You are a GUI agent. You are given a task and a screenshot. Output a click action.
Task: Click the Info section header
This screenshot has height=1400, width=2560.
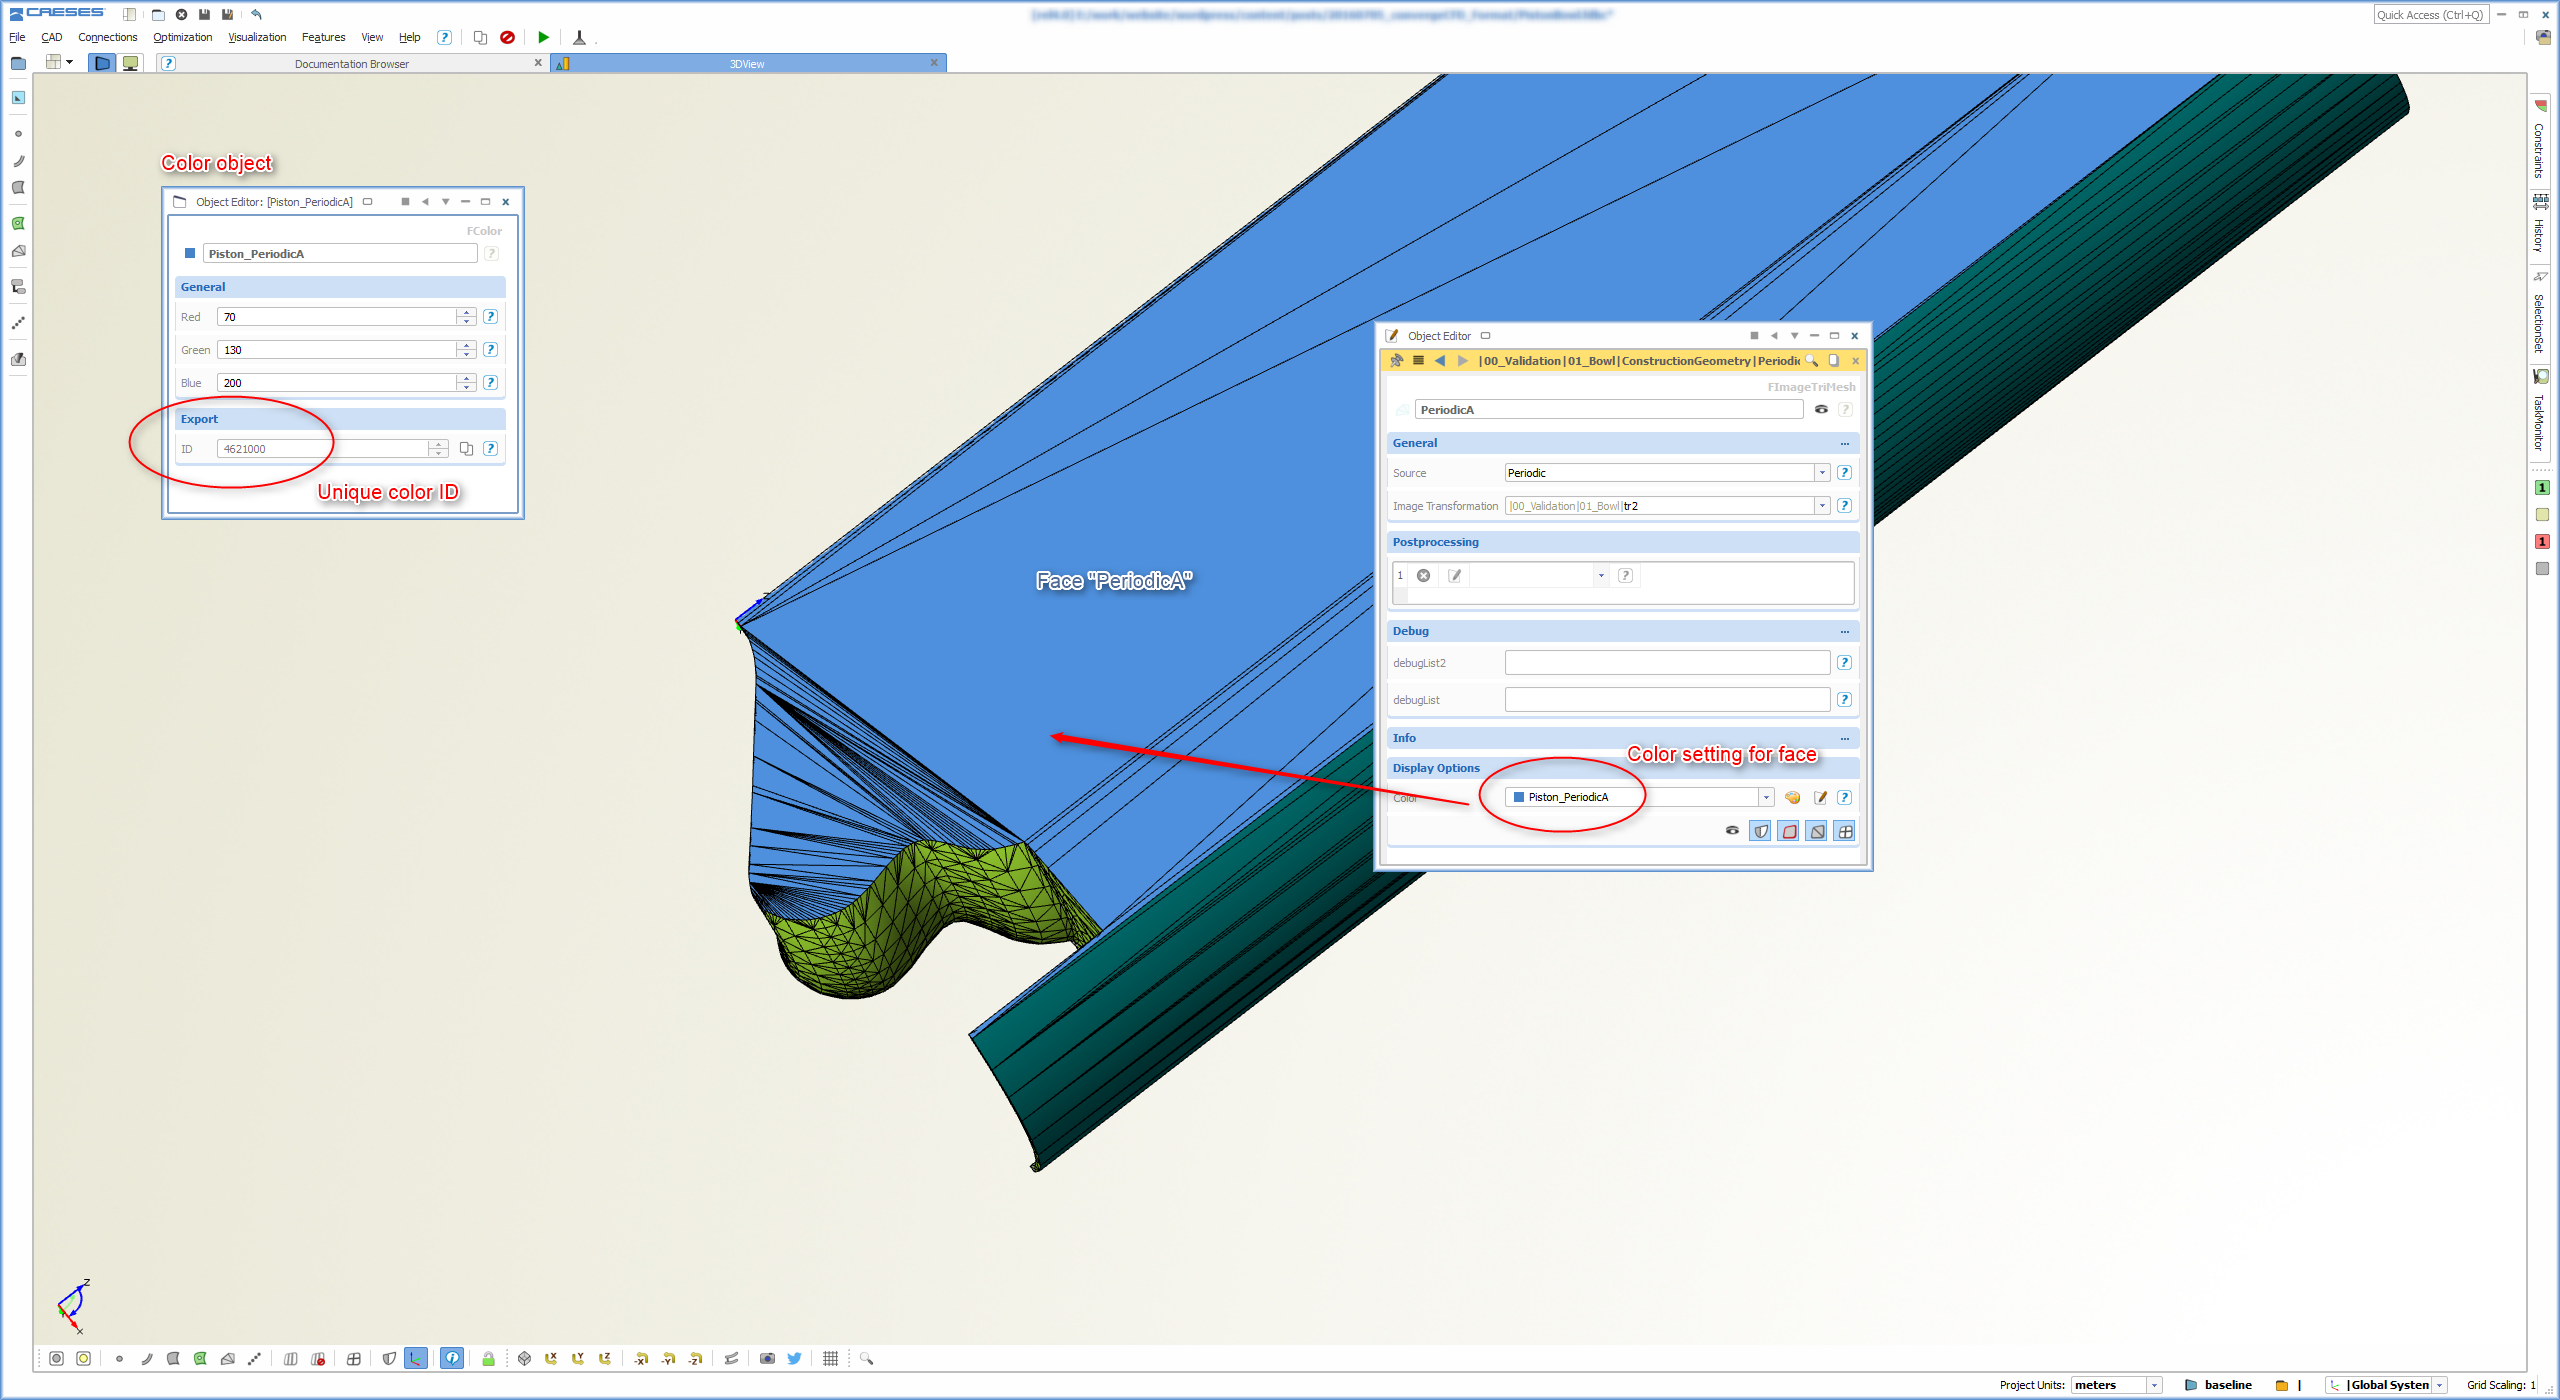[1622, 738]
